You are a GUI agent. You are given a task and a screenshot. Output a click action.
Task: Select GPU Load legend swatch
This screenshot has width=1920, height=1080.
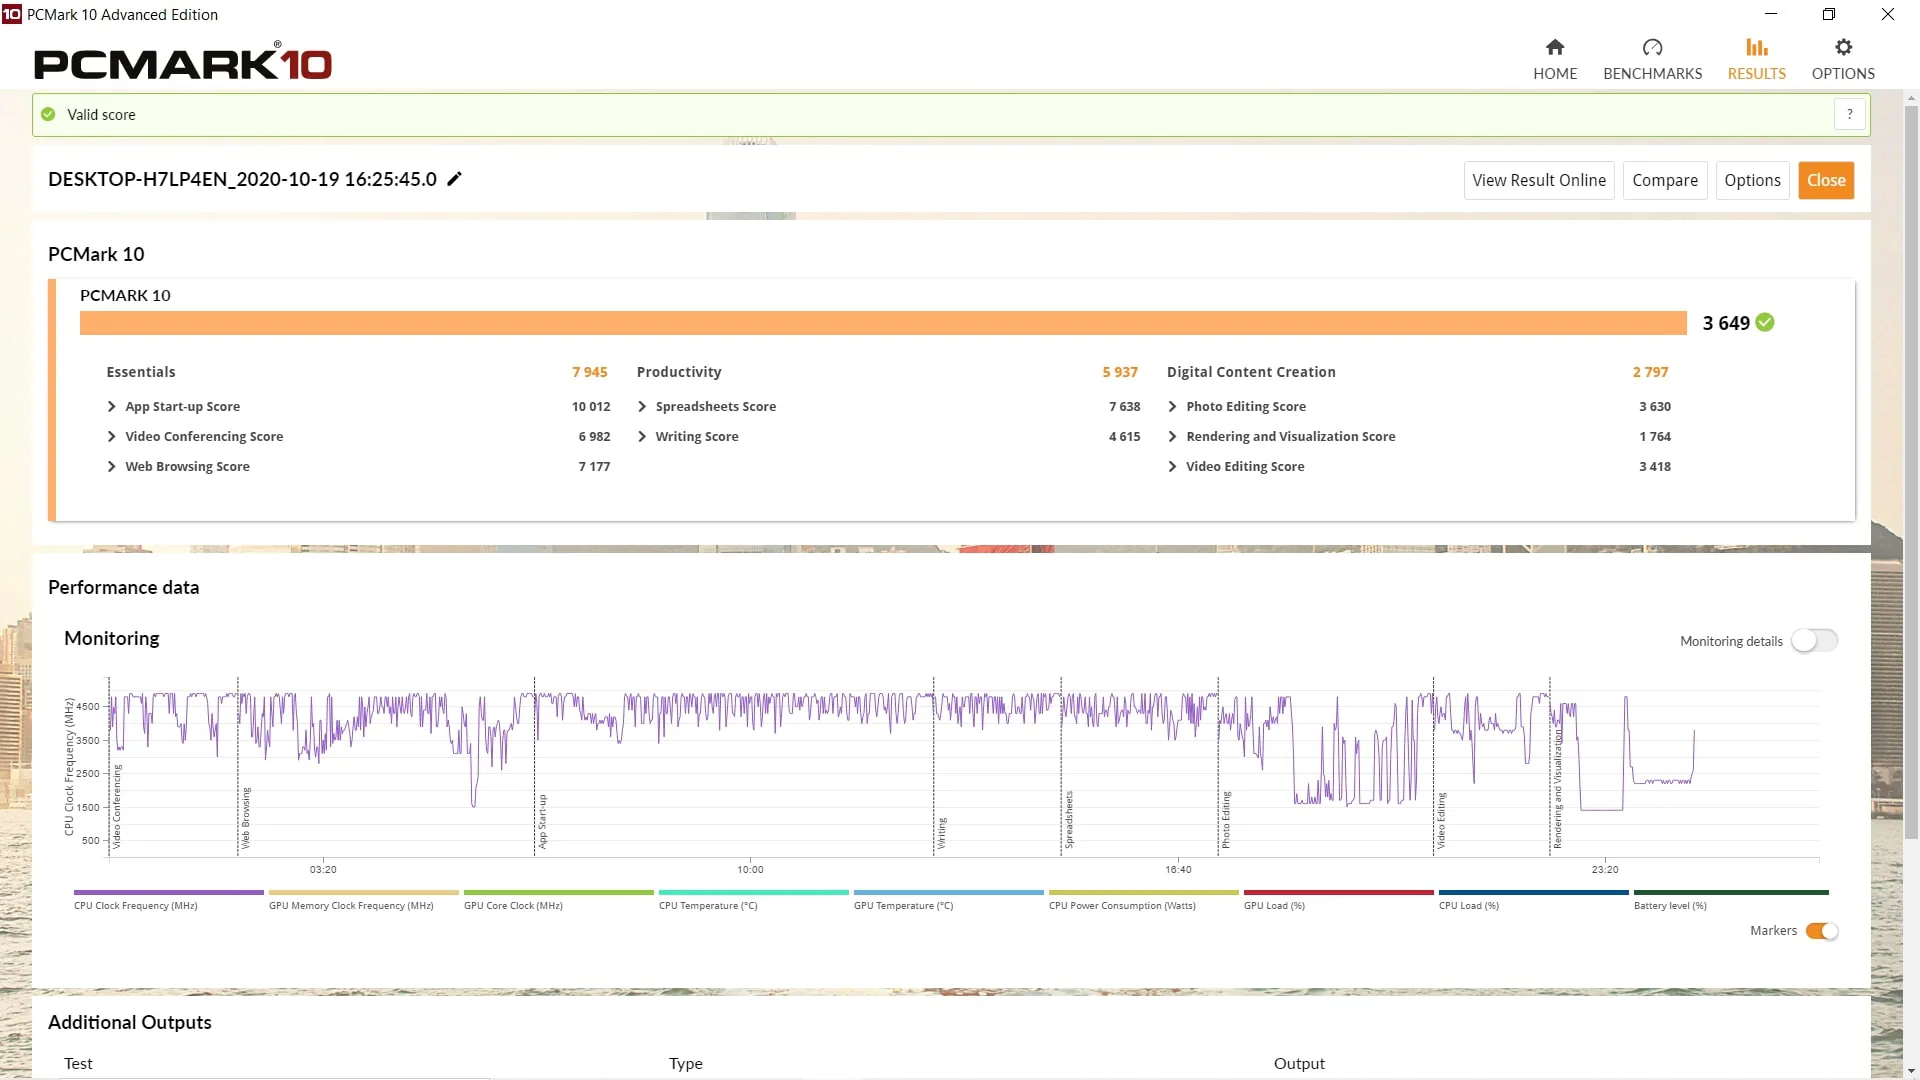tap(1339, 892)
